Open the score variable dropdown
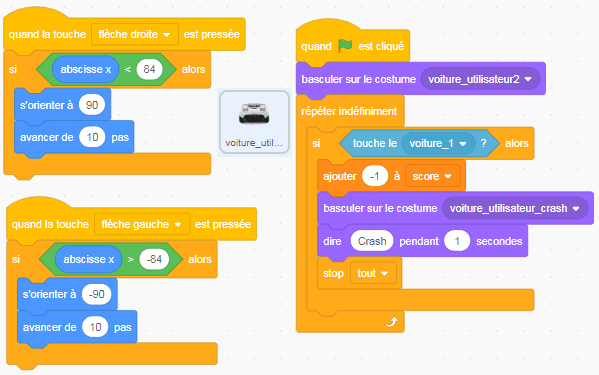599x375 pixels. 432,176
